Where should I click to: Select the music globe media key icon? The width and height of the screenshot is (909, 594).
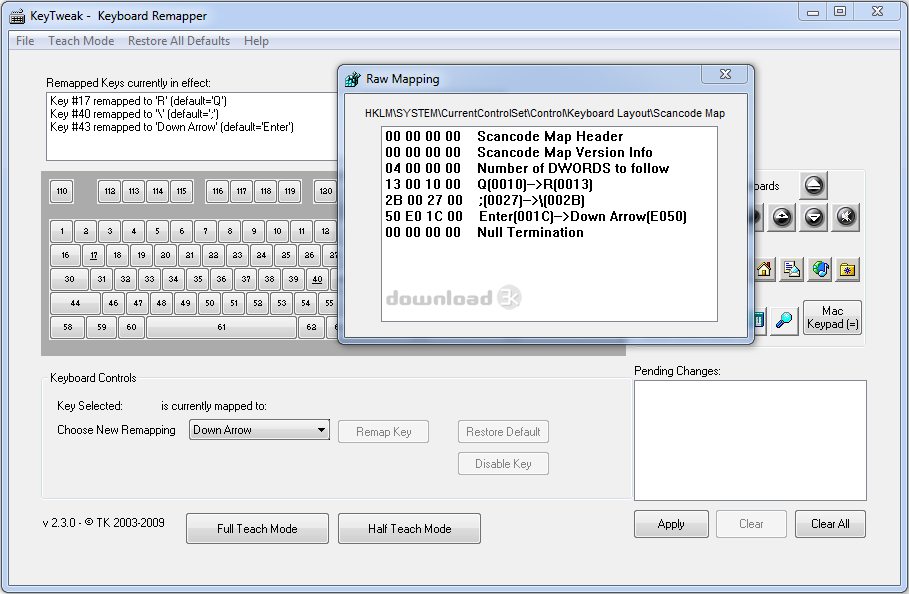tap(821, 268)
